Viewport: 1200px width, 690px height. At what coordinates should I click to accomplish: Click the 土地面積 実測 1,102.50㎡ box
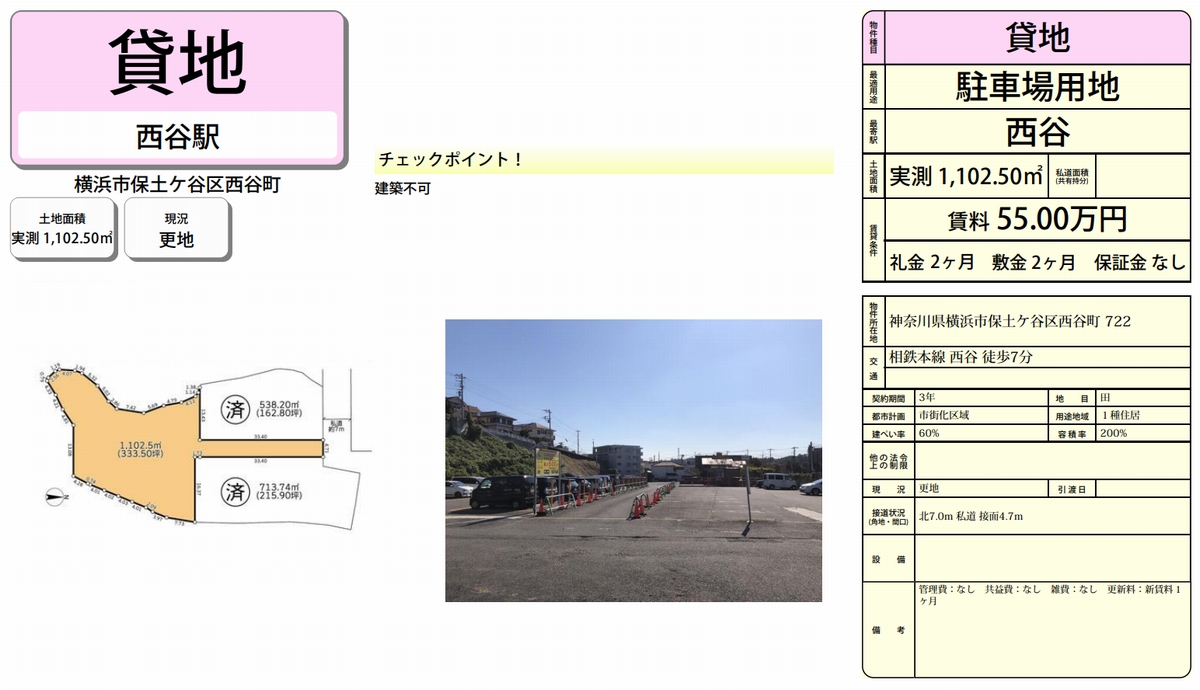62,230
